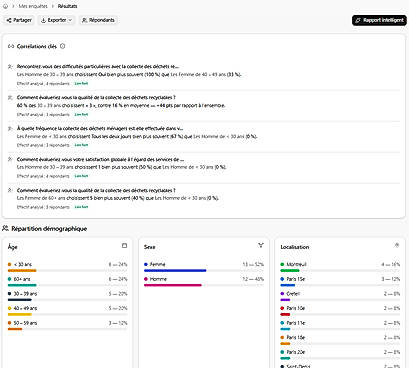Select the '30 – 39 ans' age row
Viewport: 409px width, 368px height.
tap(68, 296)
